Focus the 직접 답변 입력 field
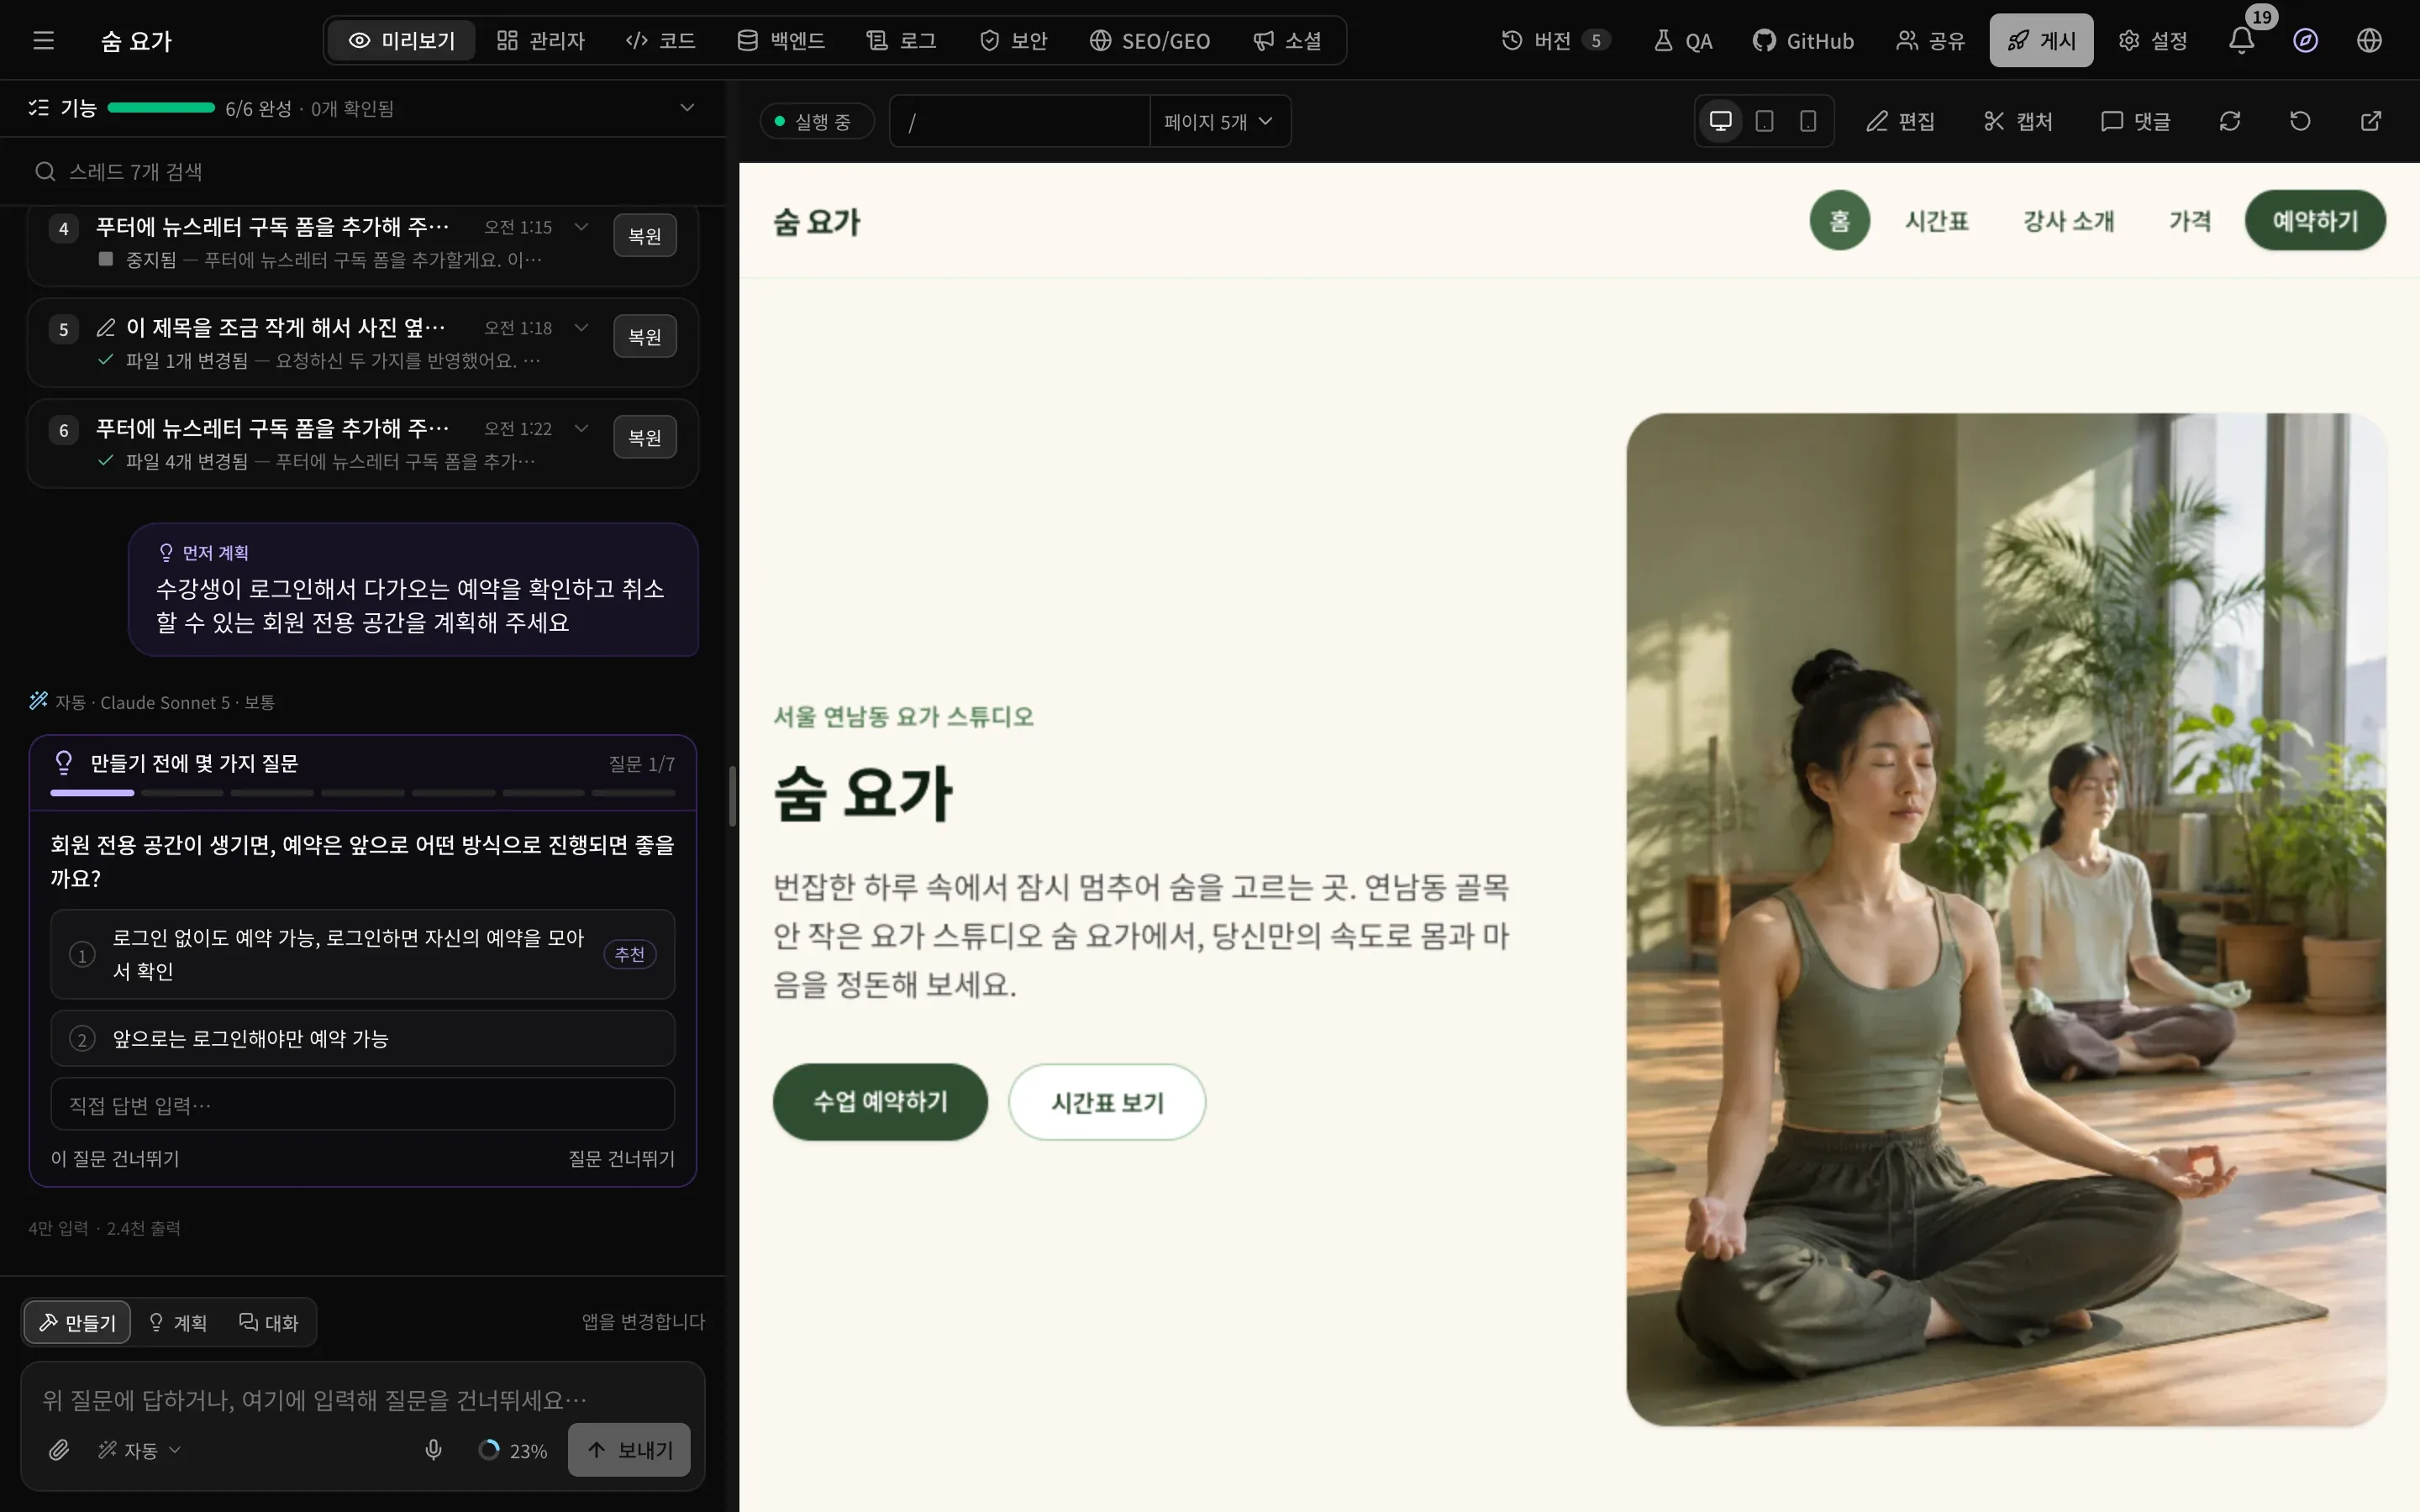Viewport: 2420px width, 1512px height. click(363, 1105)
